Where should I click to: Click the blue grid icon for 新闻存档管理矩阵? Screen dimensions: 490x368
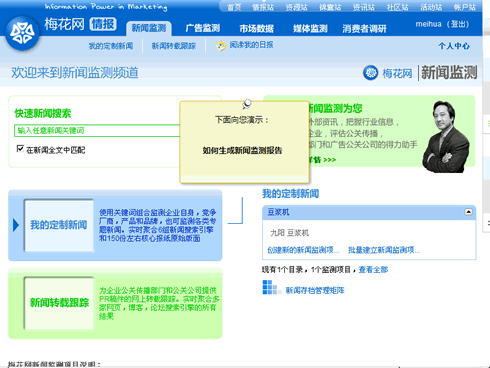(x=270, y=287)
